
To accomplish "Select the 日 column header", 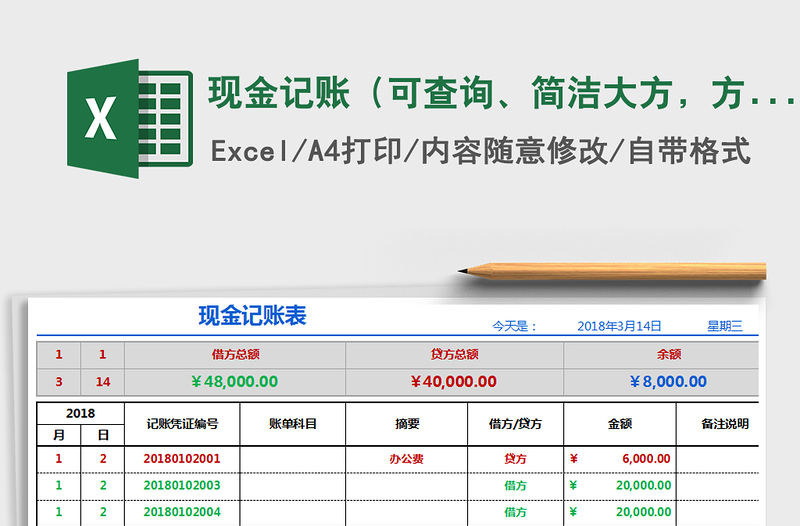I will click(x=103, y=435).
